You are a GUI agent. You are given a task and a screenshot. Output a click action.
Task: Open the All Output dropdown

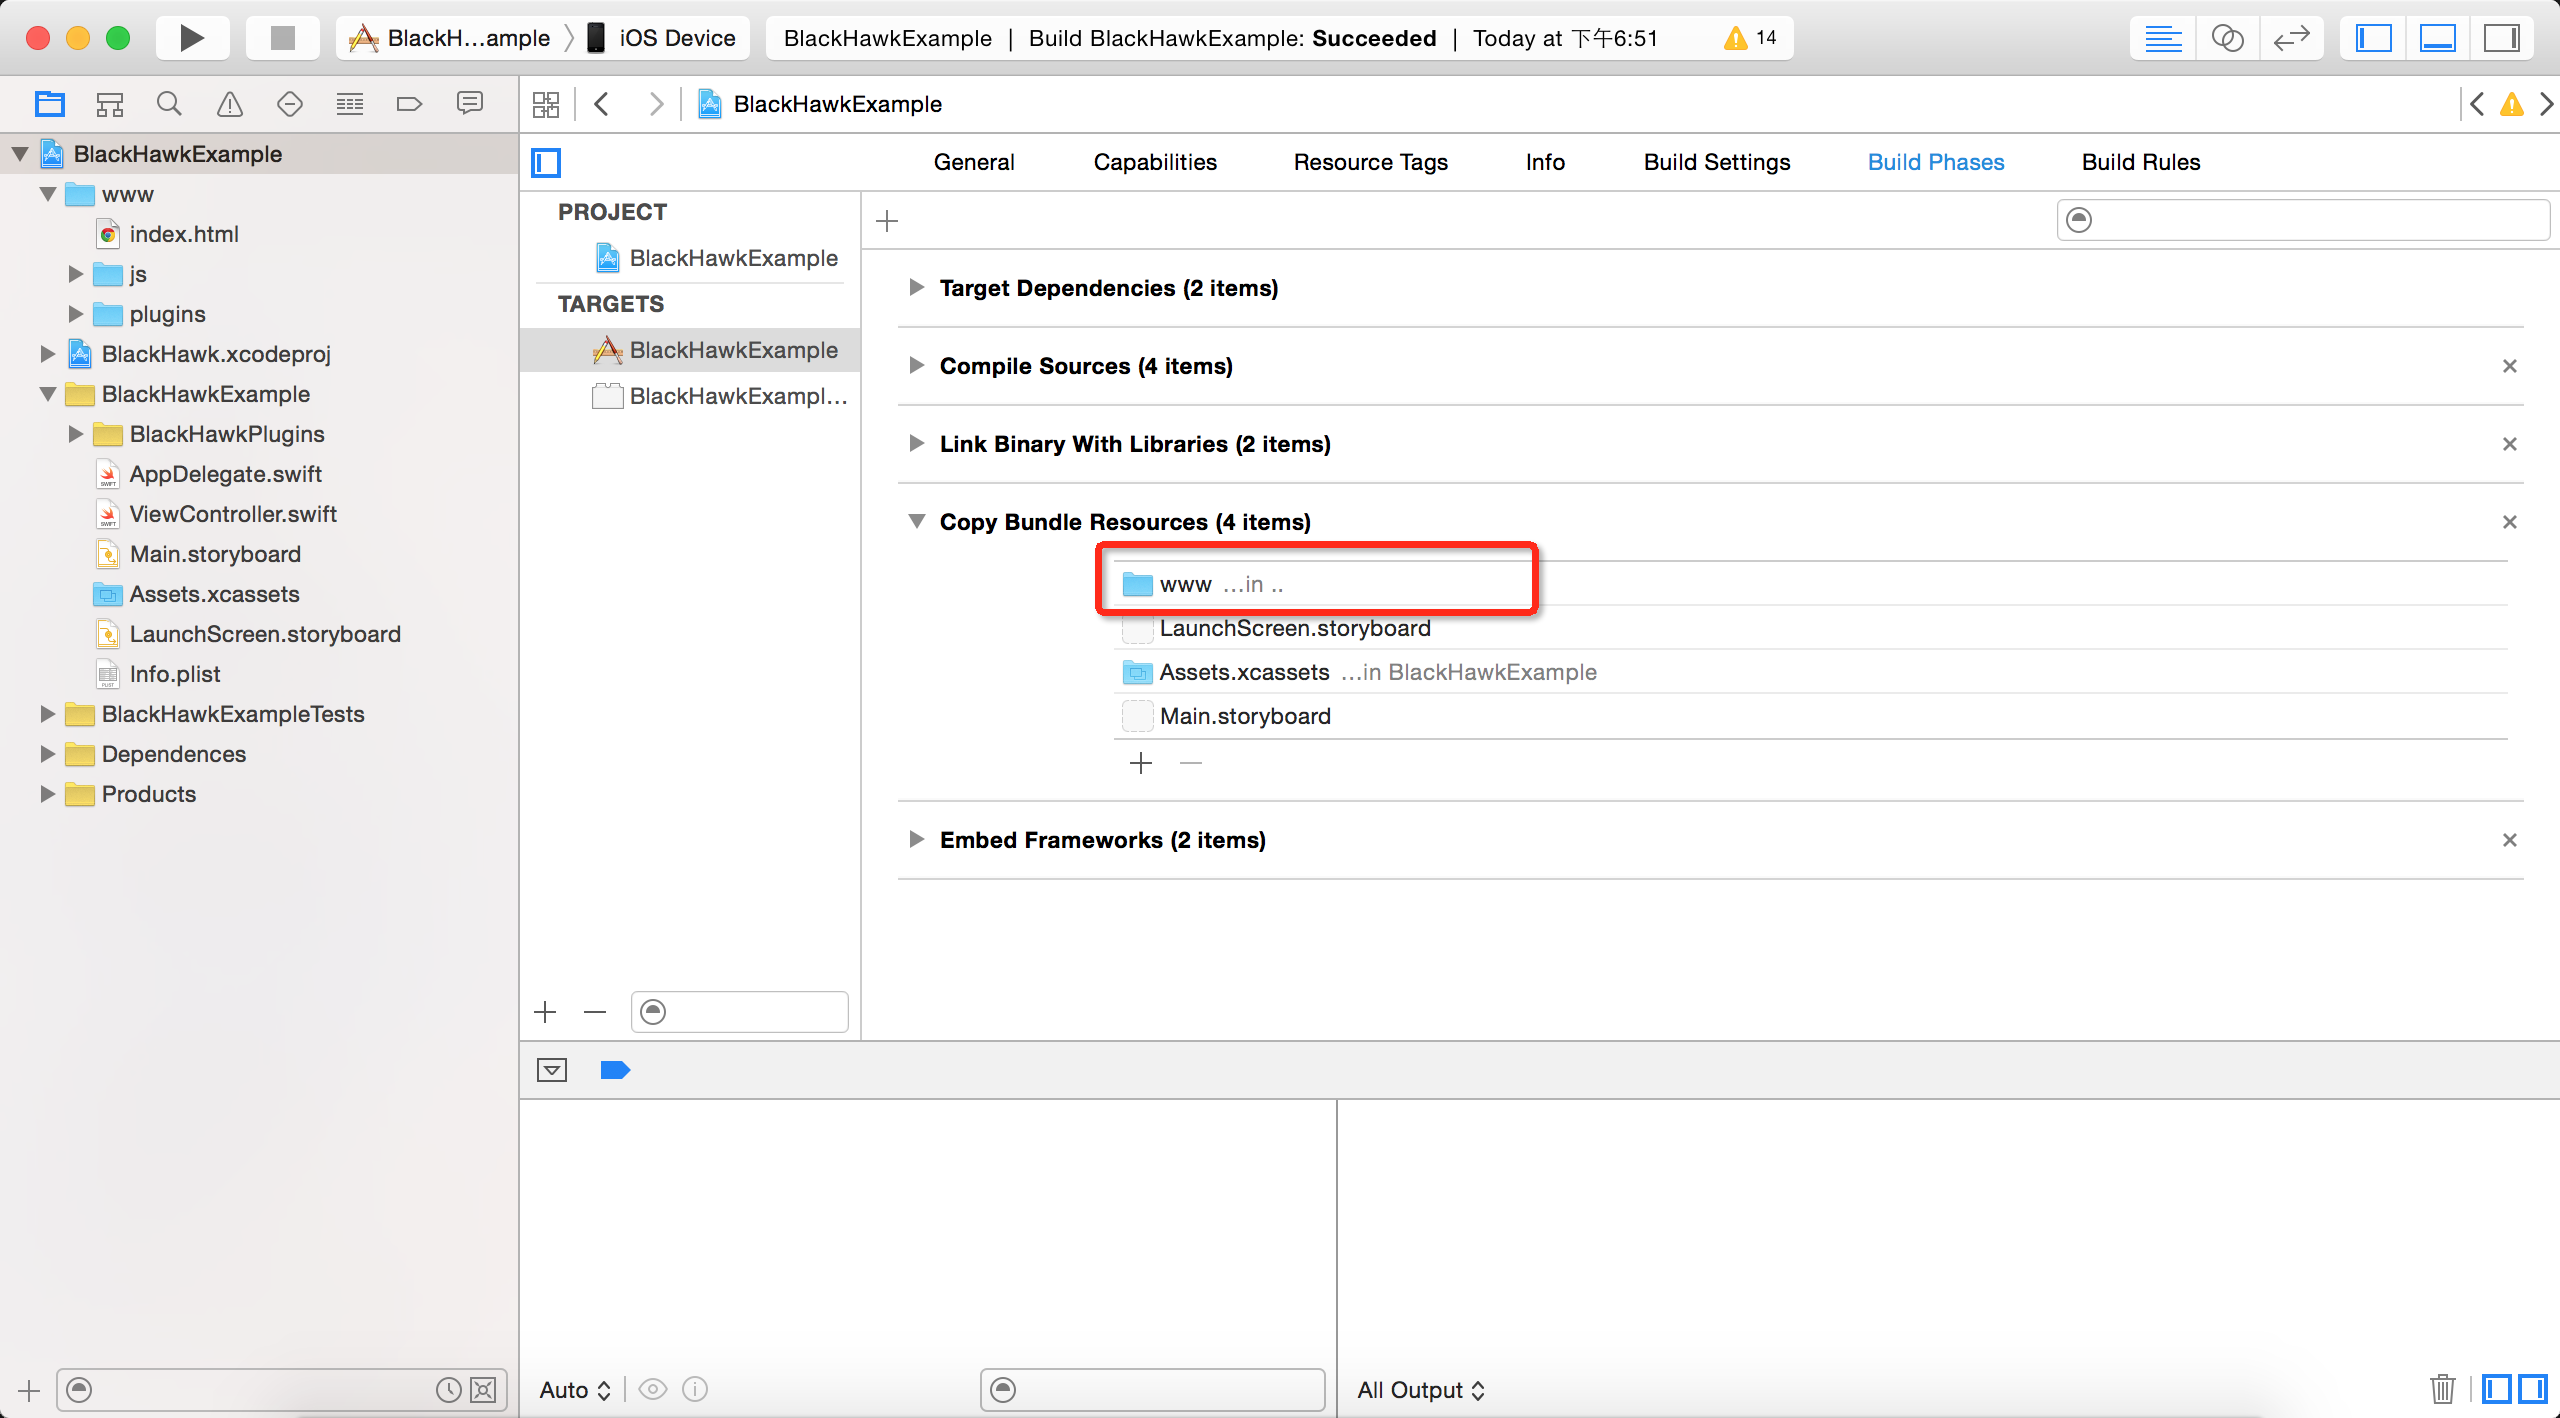pyautogui.click(x=1420, y=1390)
